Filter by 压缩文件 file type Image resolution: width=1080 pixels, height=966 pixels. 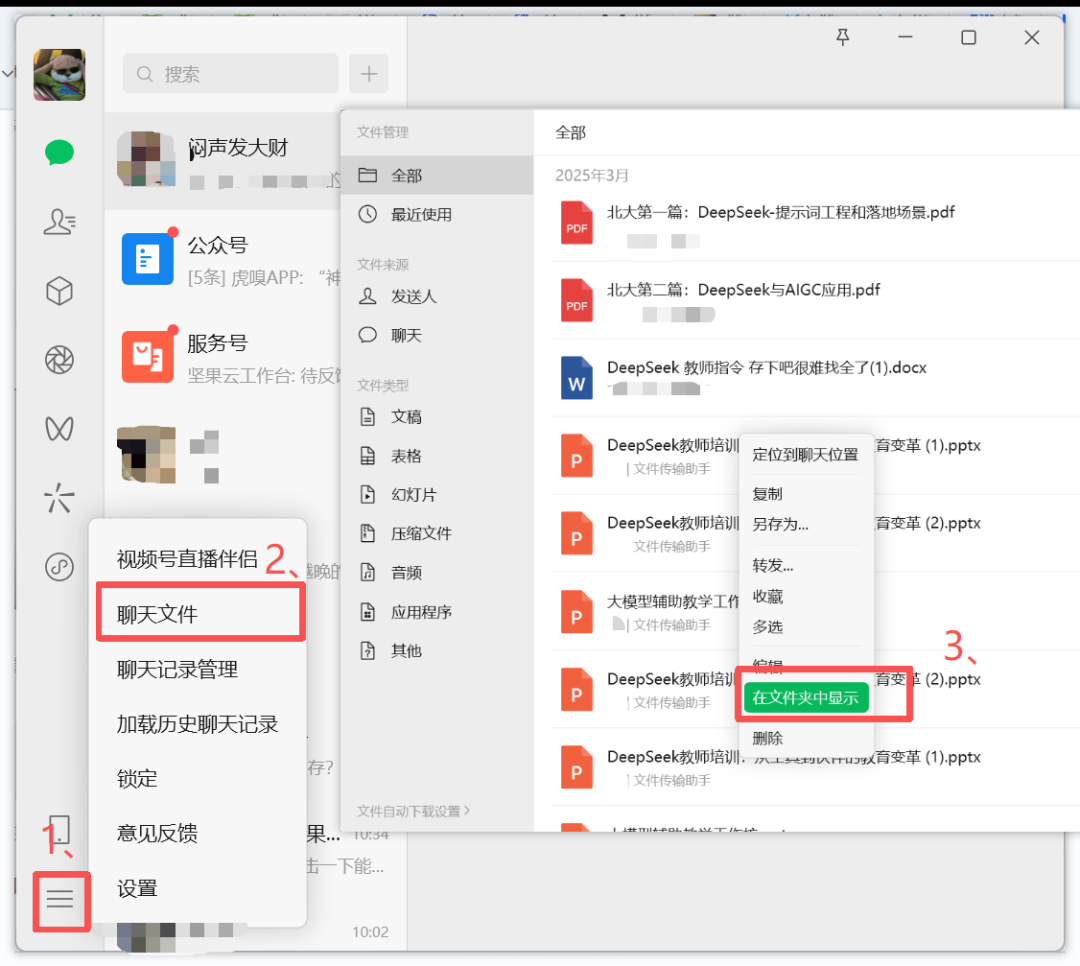(437, 533)
